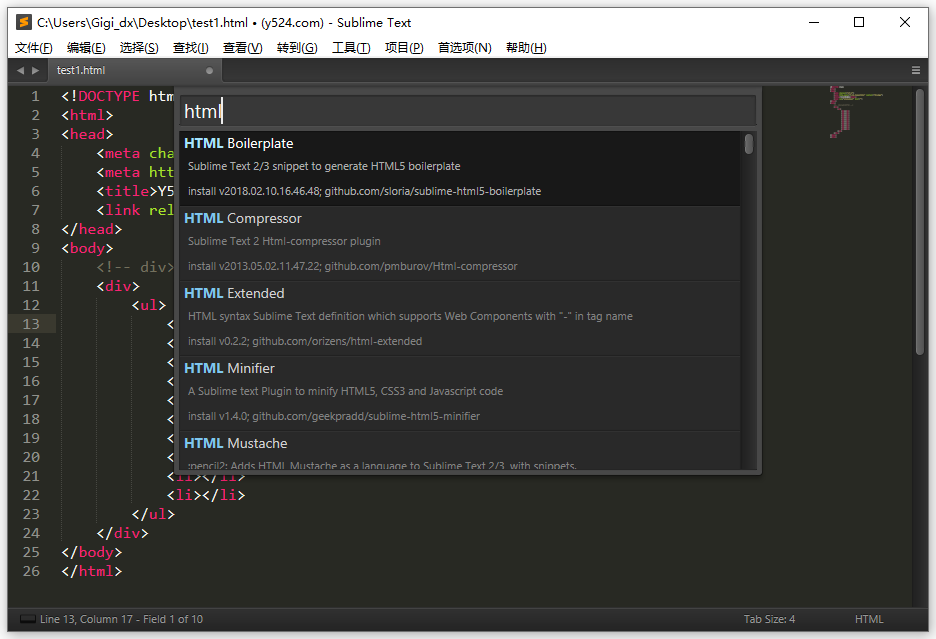Go to next tab with right arrow
Screen dimensions: 936x639
[x=35, y=70]
